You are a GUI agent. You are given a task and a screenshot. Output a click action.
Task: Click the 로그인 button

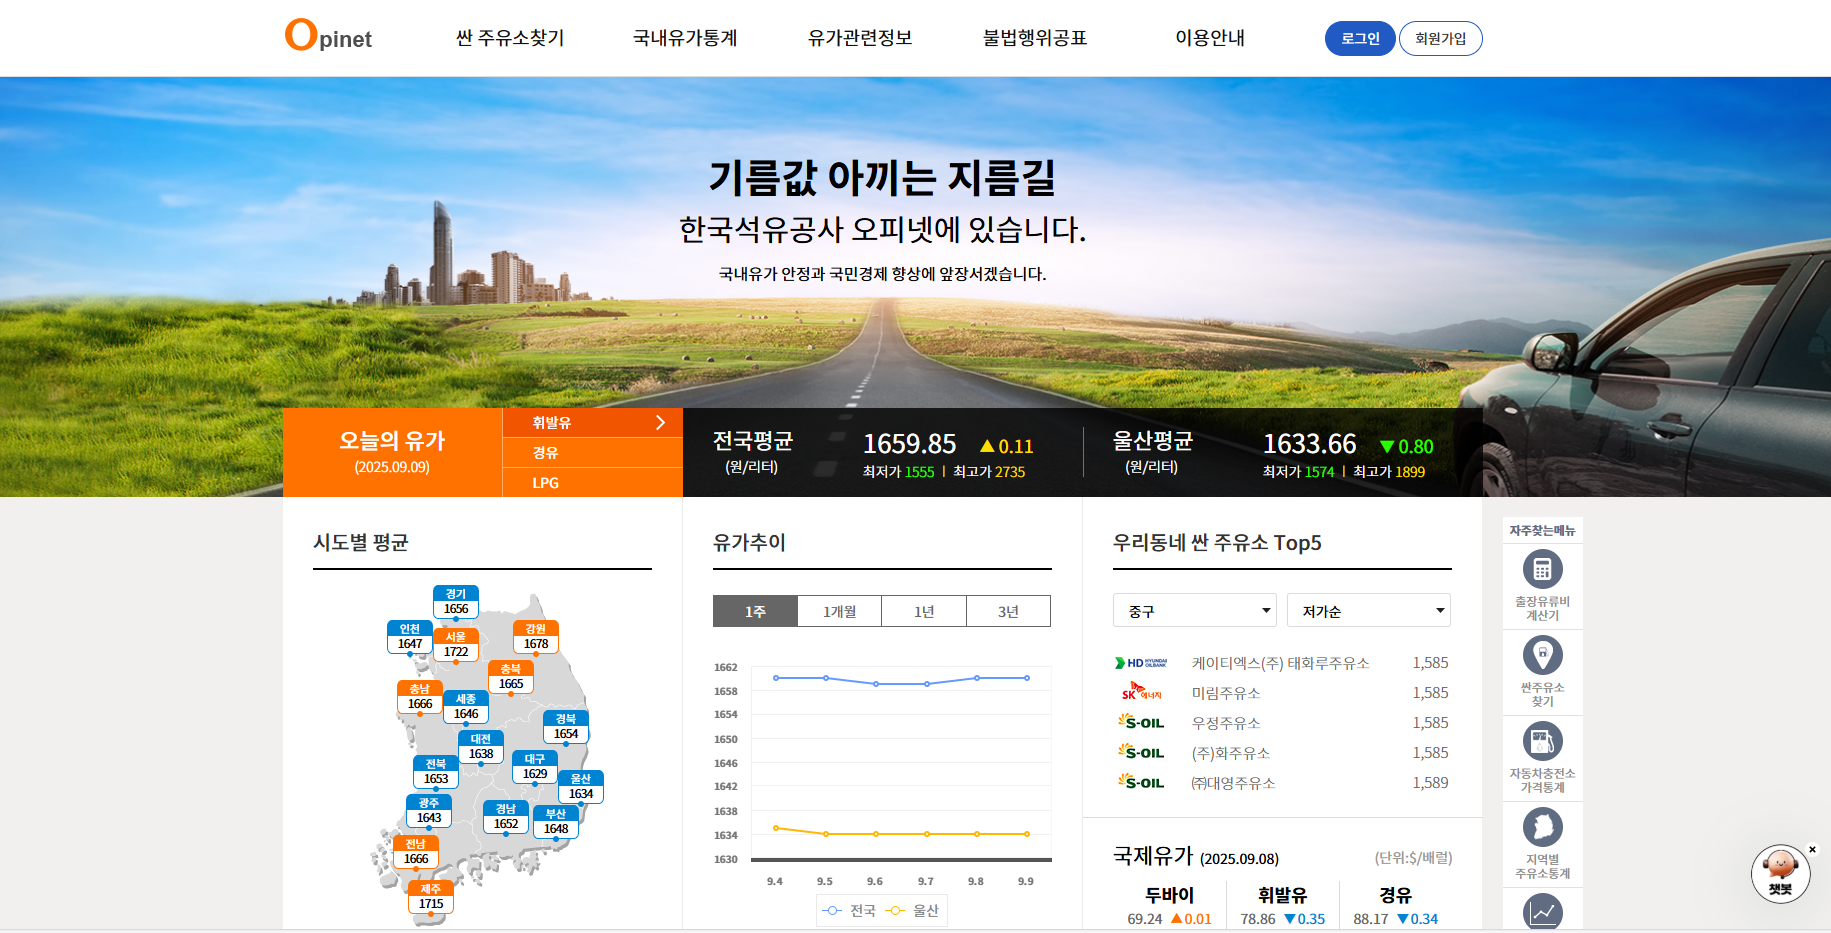pos(1359,38)
